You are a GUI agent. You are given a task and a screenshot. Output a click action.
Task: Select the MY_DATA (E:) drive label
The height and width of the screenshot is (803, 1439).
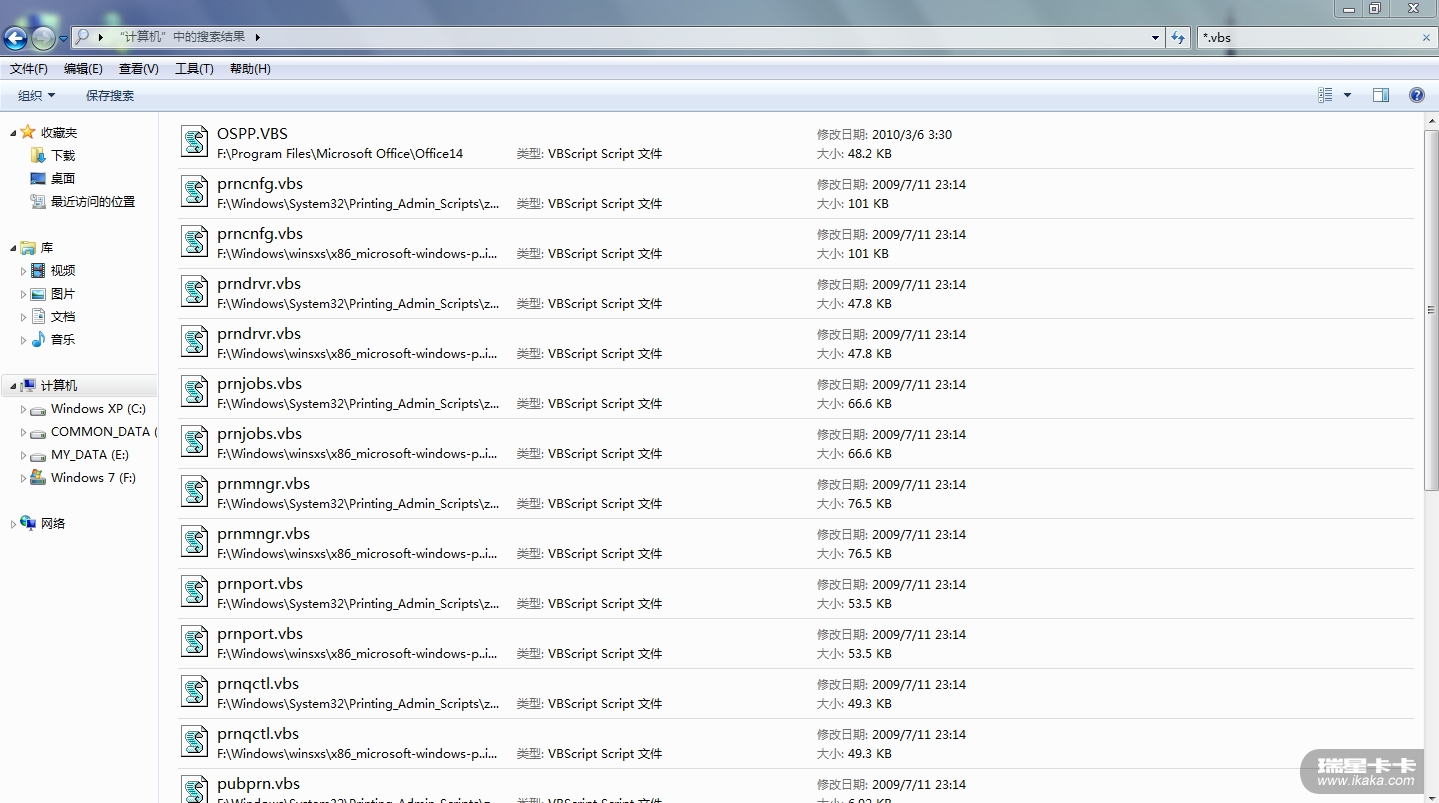90,455
